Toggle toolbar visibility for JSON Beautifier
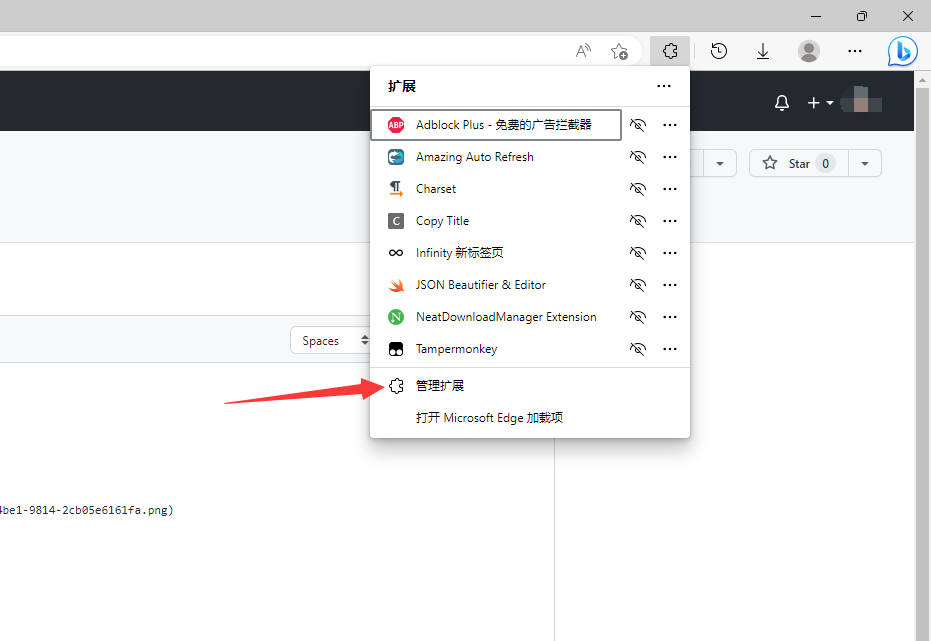Viewport: 931px width, 641px height. [638, 285]
